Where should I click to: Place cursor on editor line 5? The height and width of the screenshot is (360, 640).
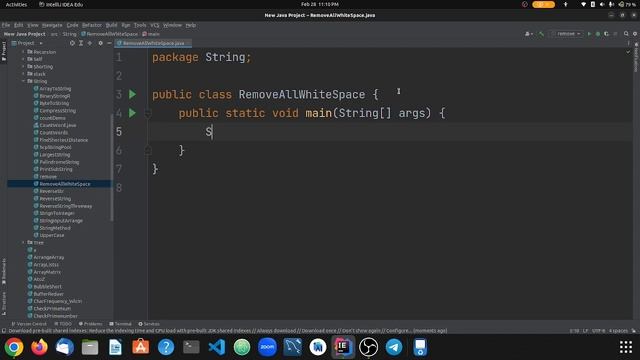[390, 131]
